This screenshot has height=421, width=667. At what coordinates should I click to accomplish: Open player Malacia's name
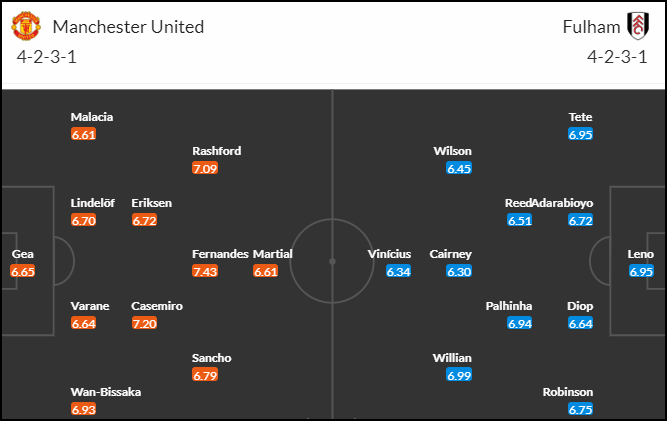[92, 117]
